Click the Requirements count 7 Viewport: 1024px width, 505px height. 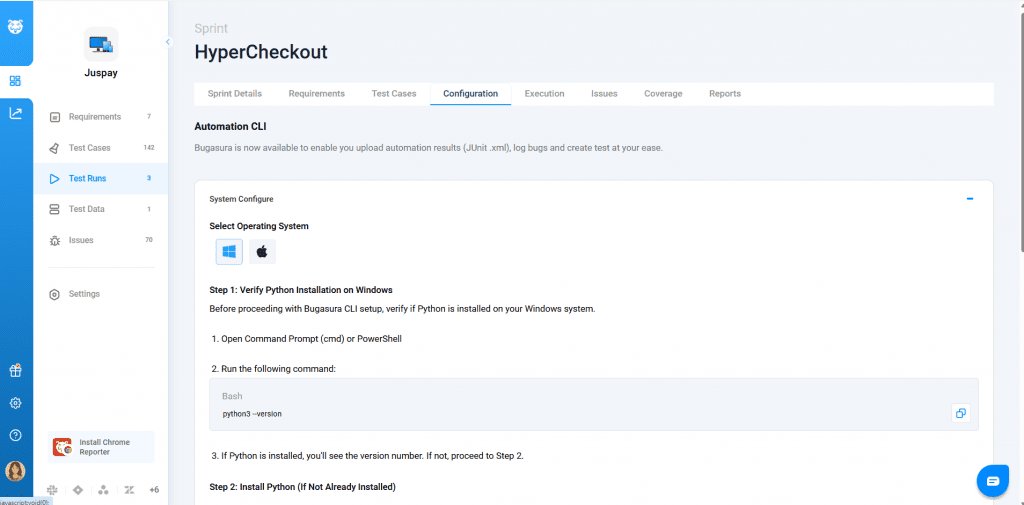pos(149,117)
